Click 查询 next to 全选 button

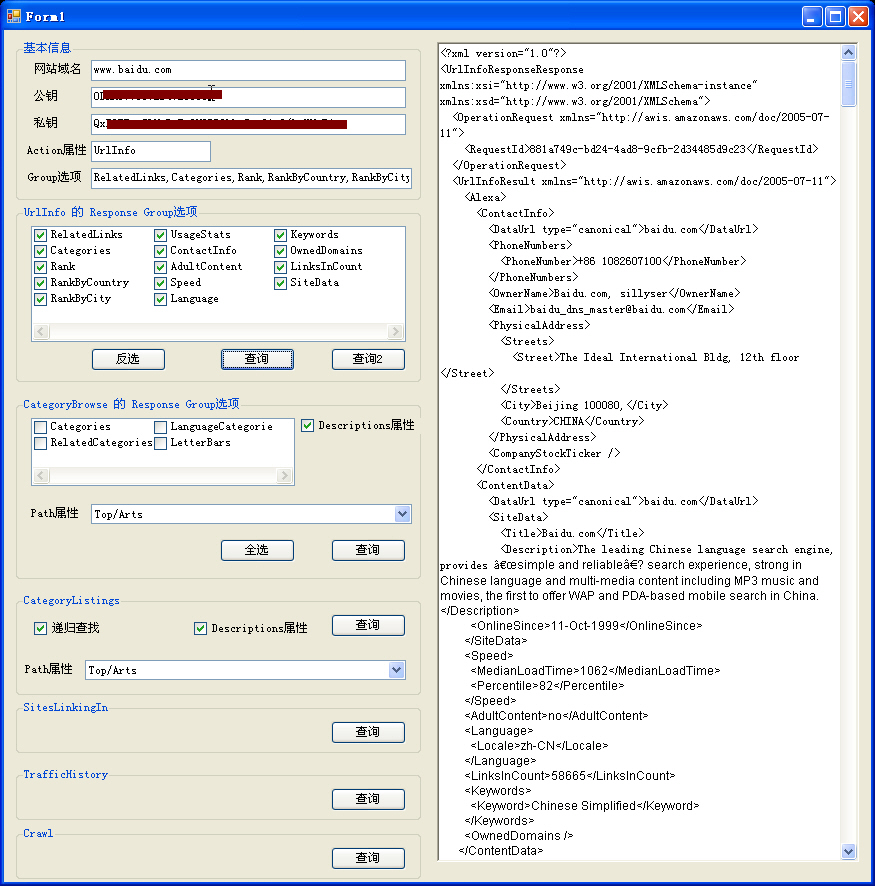(x=368, y=550)
